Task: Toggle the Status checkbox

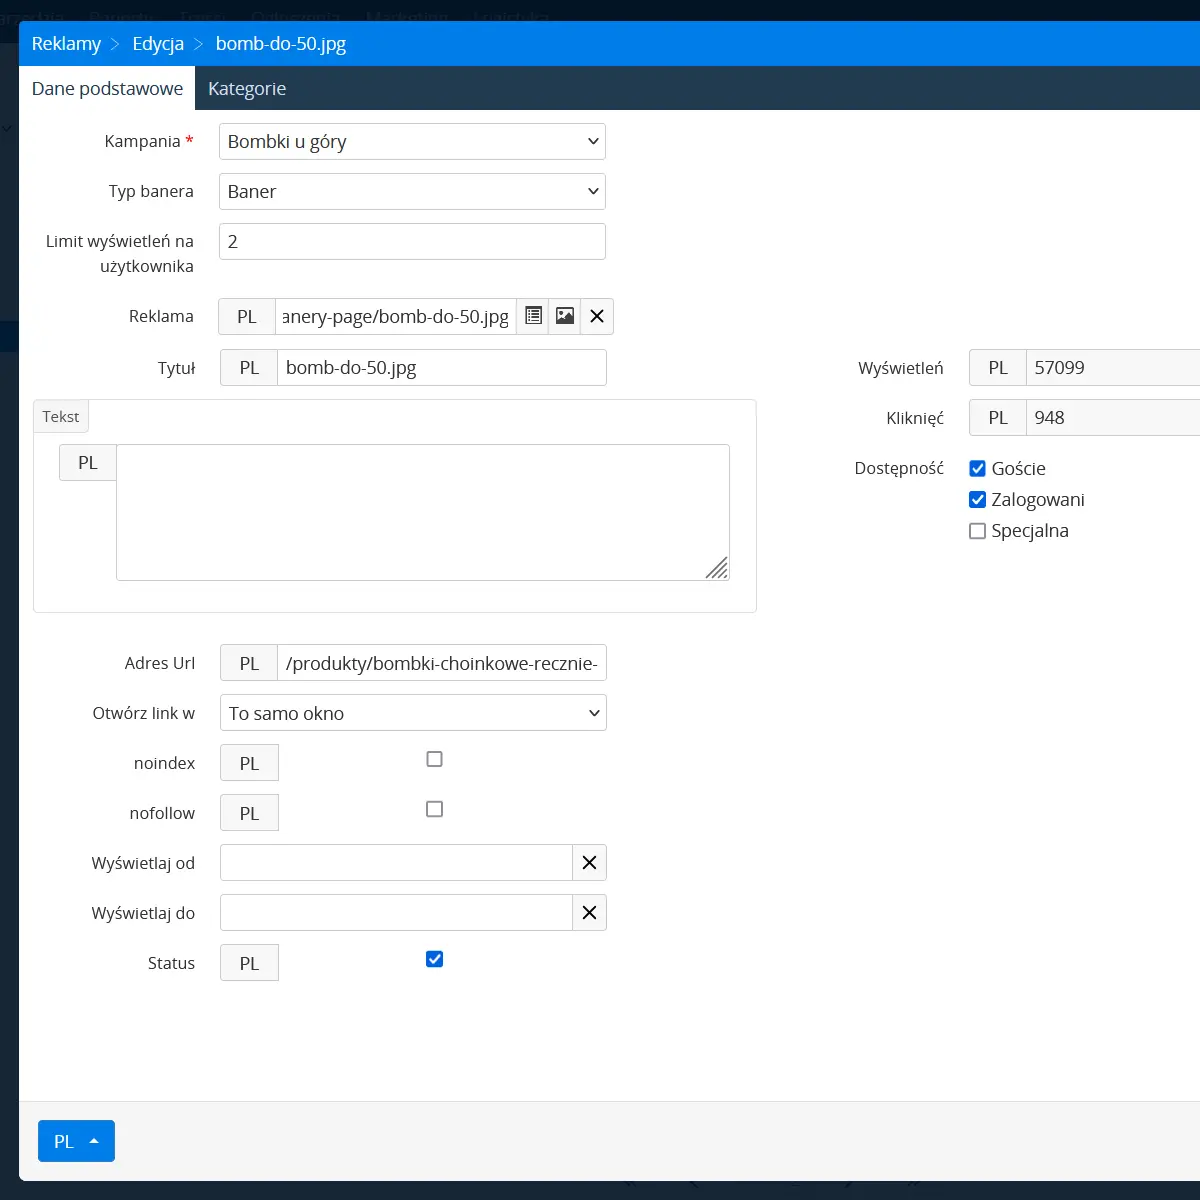Action: point(434,959)
